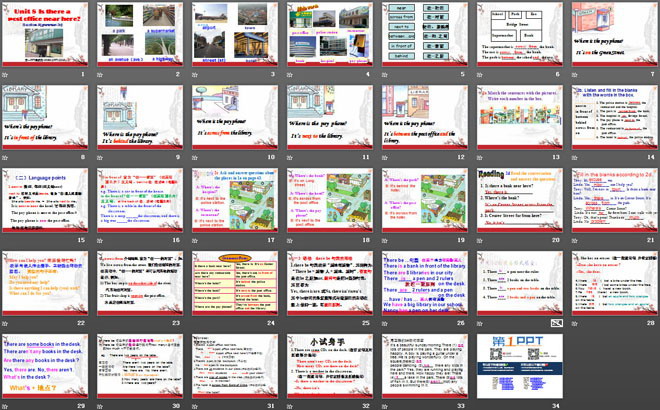Select slide 21 'Fill in the blanks' thumbnail
The width and height of the screenshot is (660, 410).
pyautogui.click(x=615, y=200)
